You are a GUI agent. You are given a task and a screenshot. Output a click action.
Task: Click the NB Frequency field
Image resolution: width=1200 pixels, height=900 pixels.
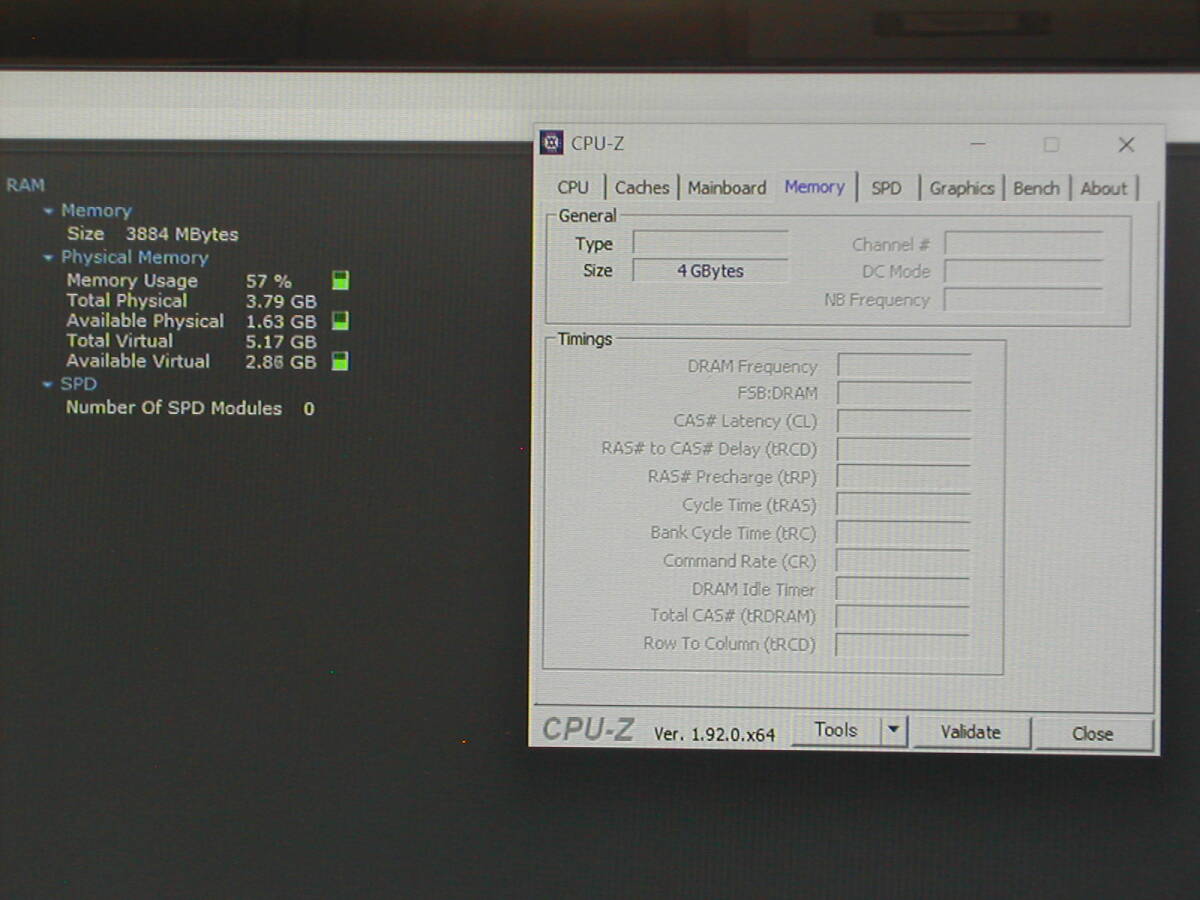tap(1023, 300)
